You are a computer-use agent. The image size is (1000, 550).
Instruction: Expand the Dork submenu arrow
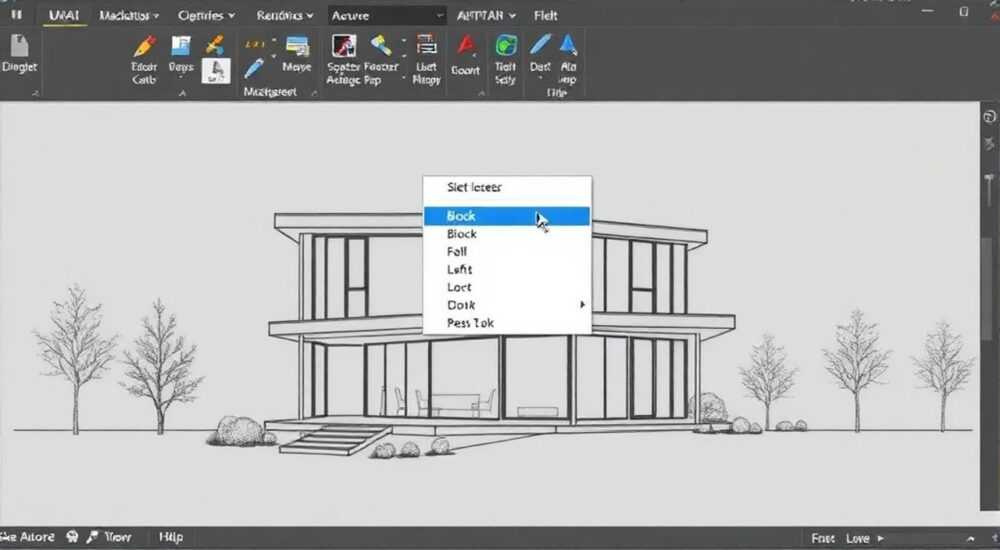pyautogui.click(x=582, y=305)
